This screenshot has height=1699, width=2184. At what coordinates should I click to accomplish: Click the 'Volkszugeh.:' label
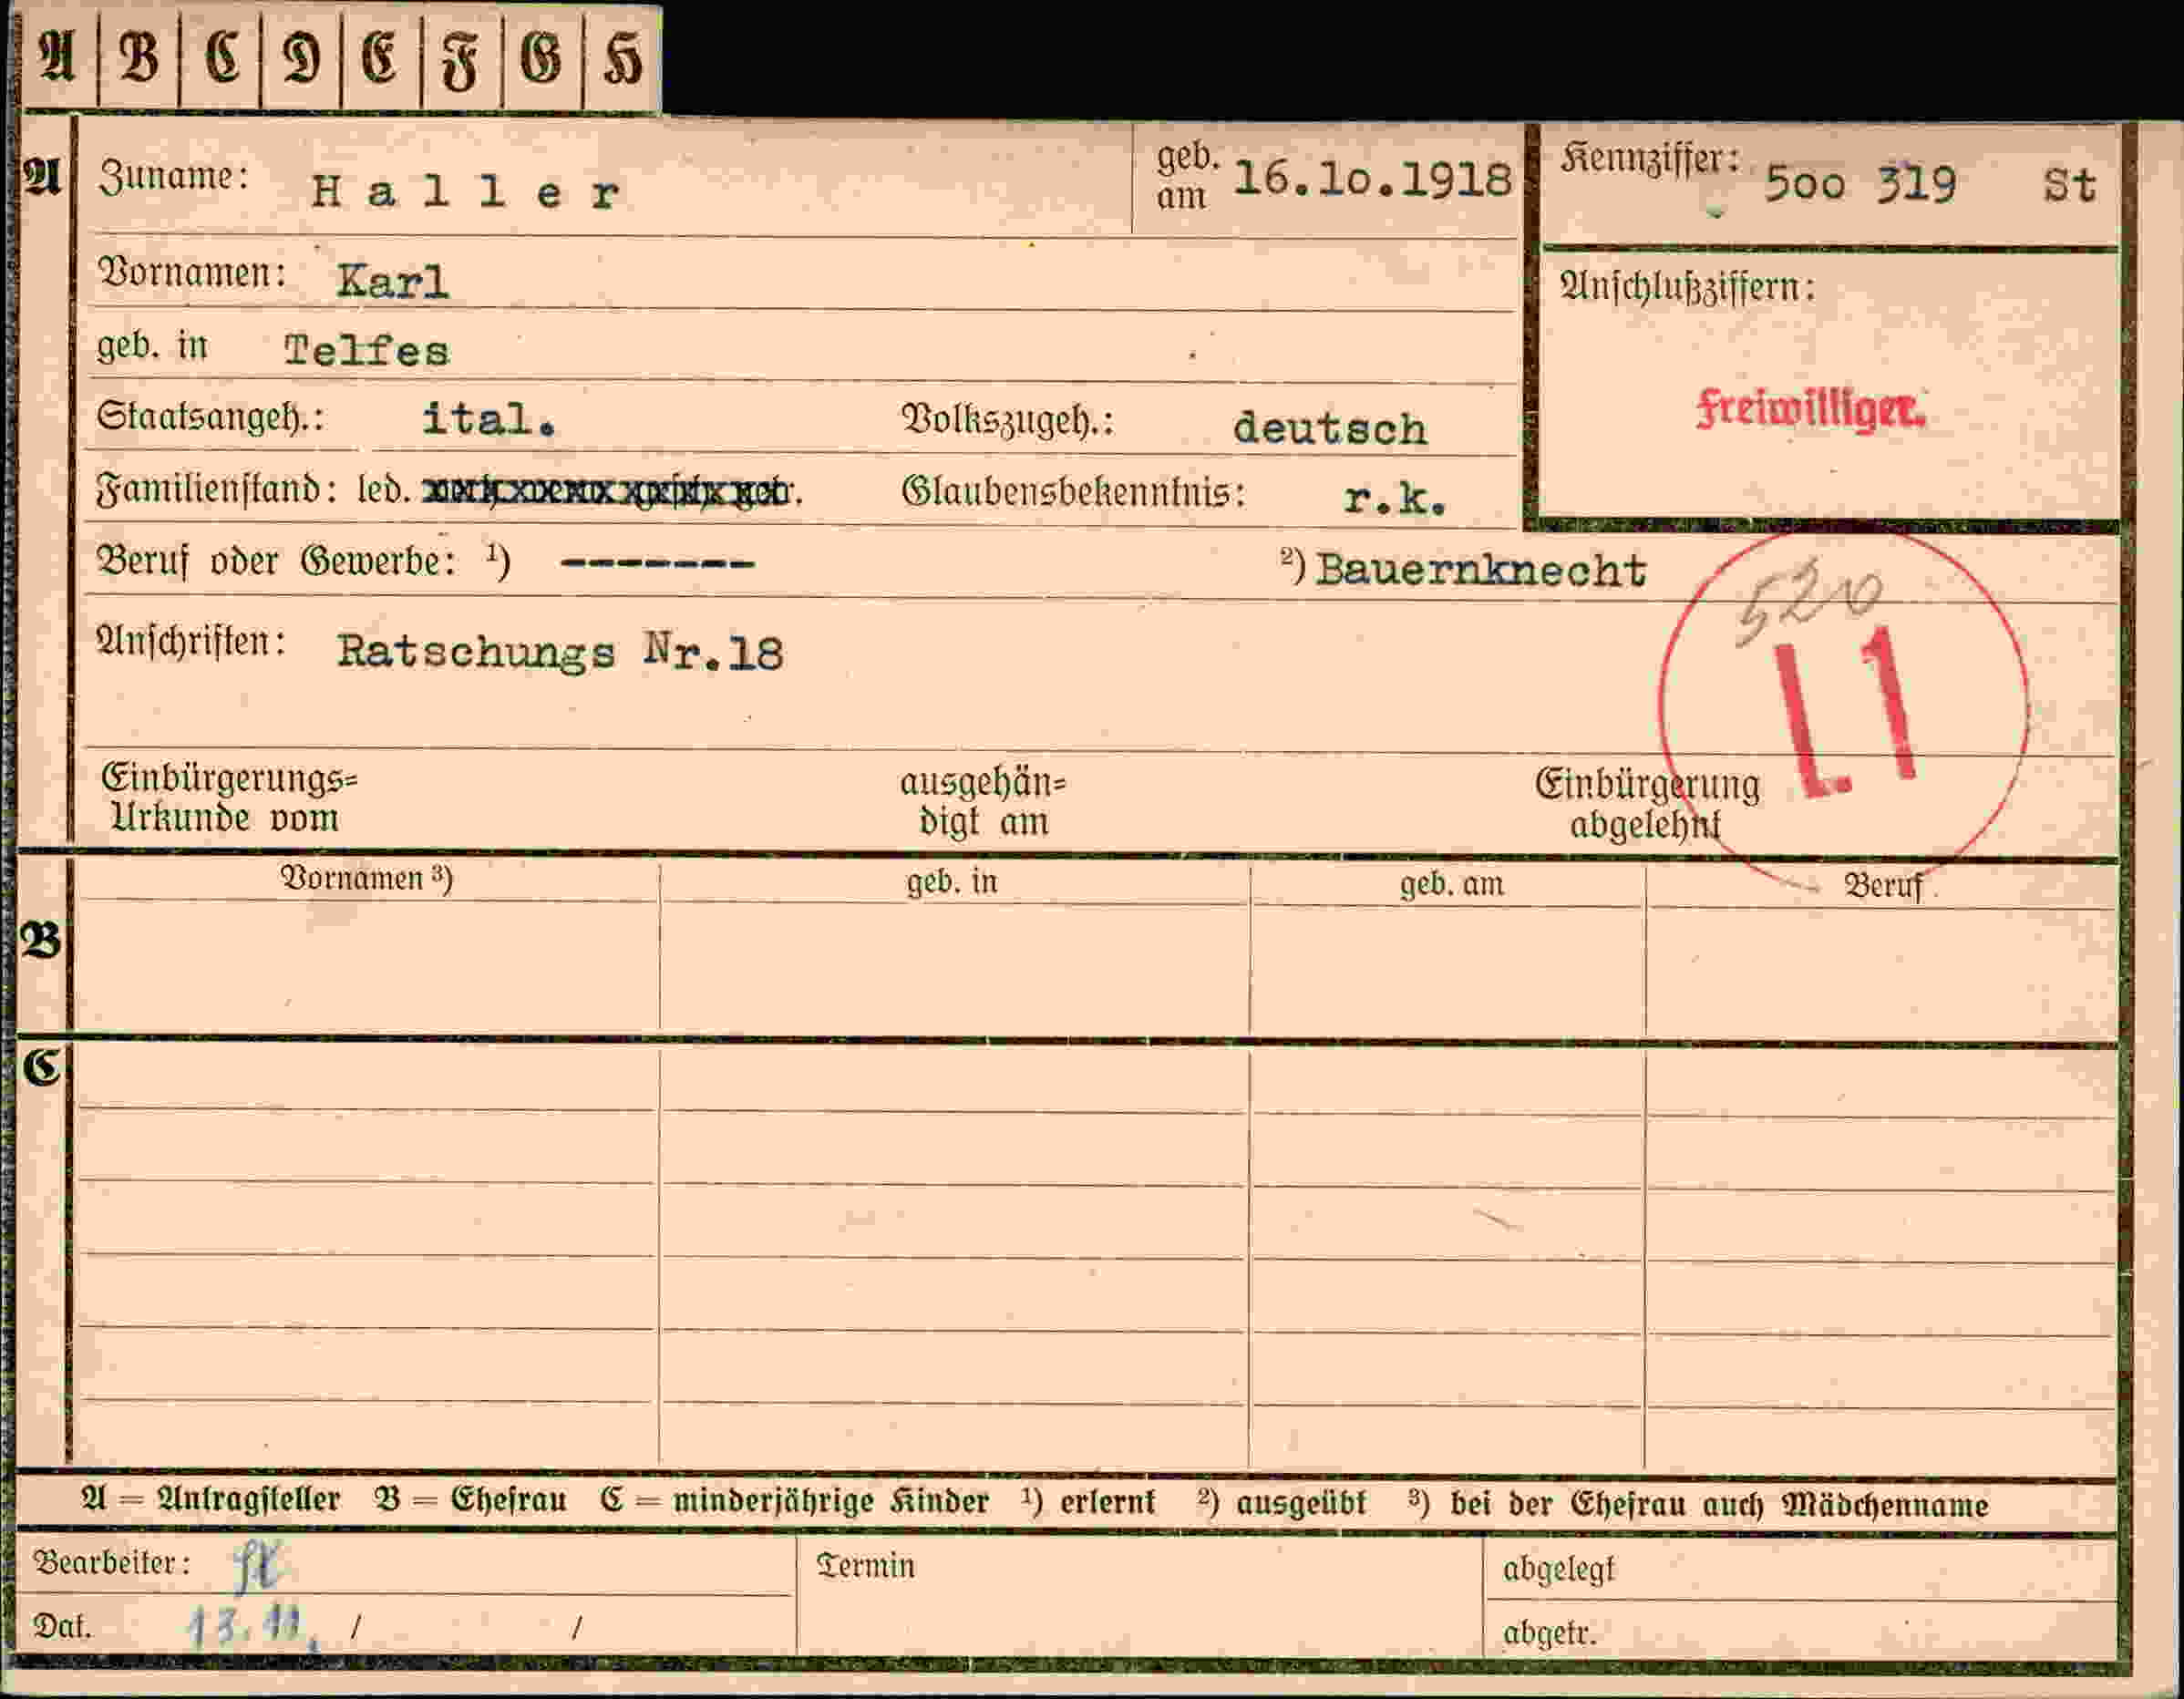coord(1007,421)
